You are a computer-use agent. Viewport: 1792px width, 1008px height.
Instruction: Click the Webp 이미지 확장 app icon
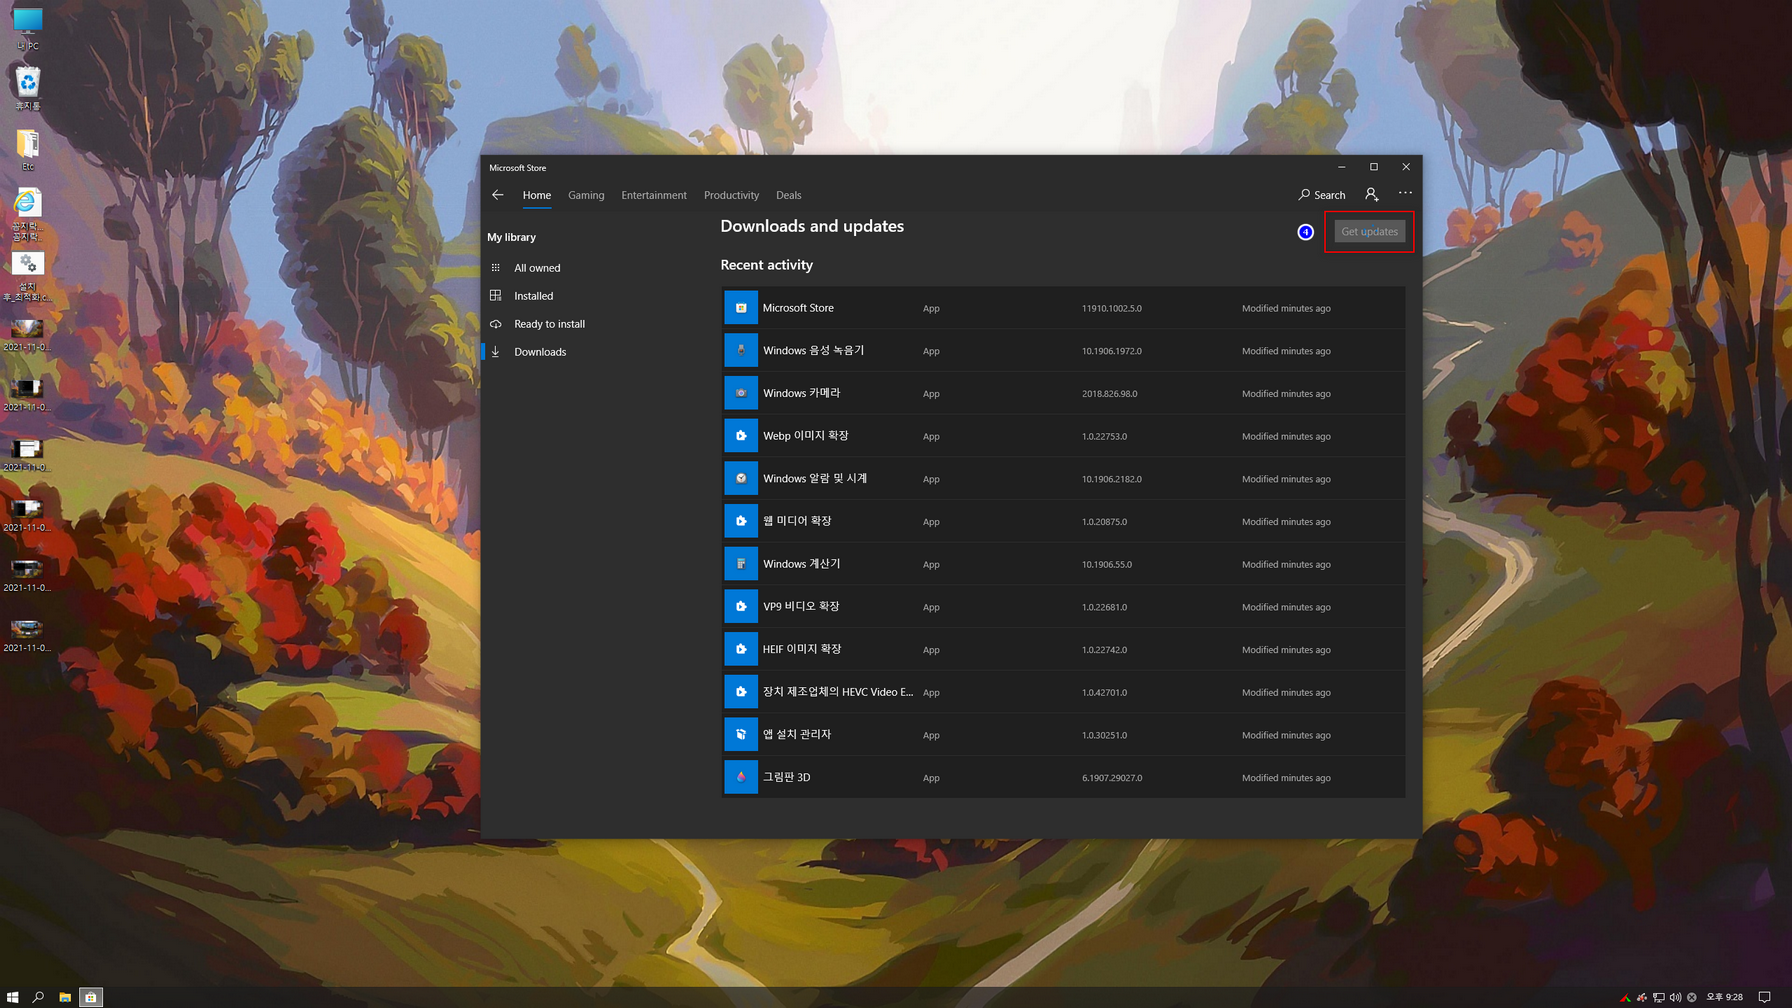click(741, 436)
